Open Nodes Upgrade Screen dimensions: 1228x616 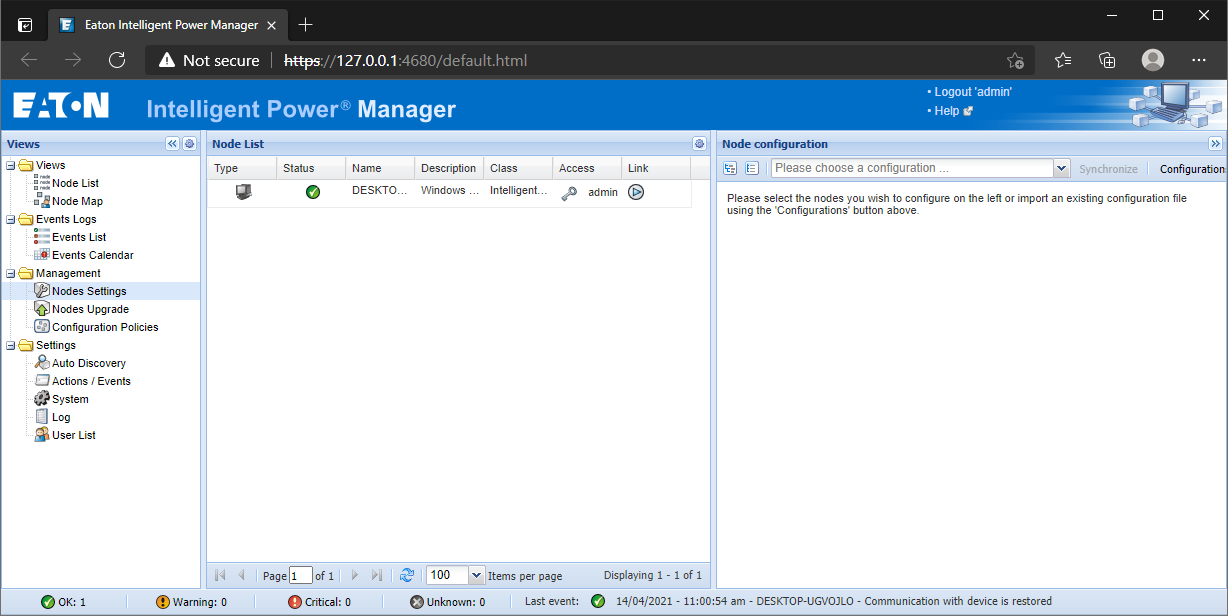90,309
